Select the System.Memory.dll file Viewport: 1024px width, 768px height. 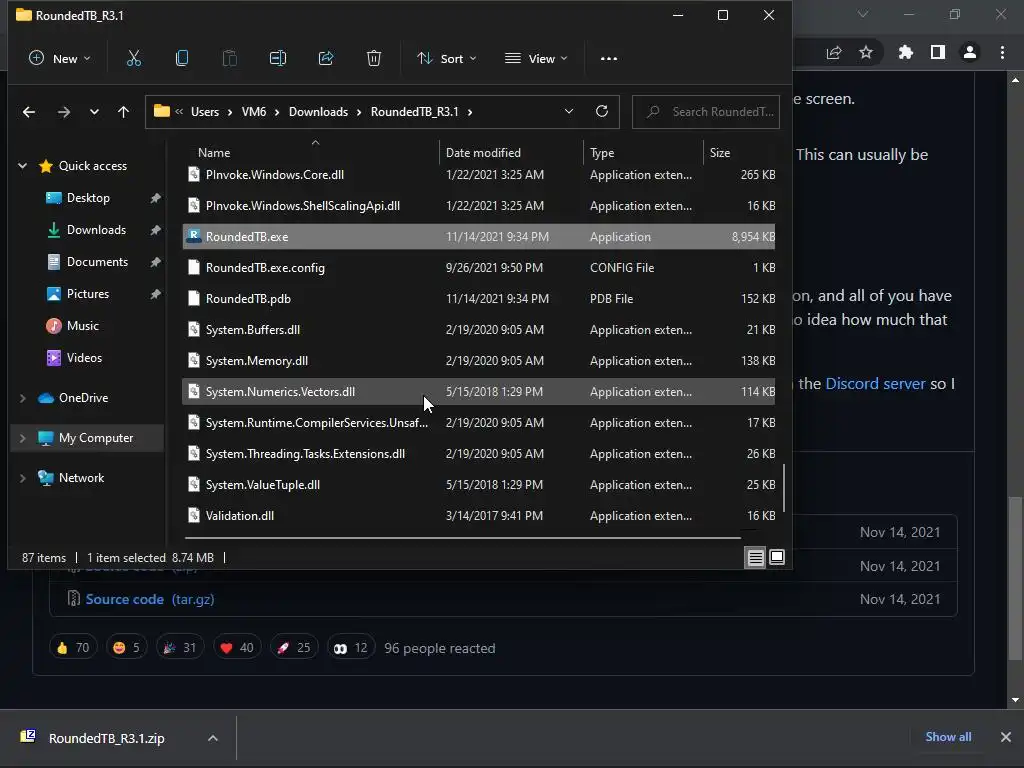(x=479, y=360)
